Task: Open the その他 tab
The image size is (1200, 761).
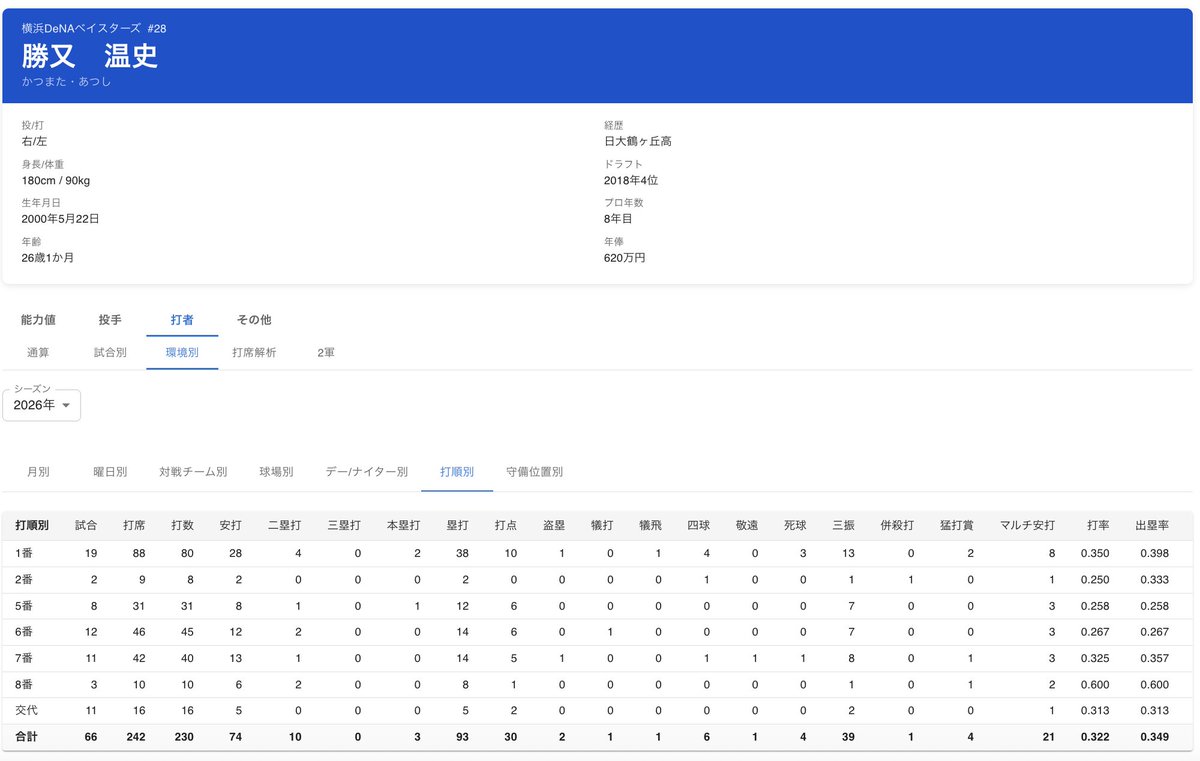Action: 254,320
